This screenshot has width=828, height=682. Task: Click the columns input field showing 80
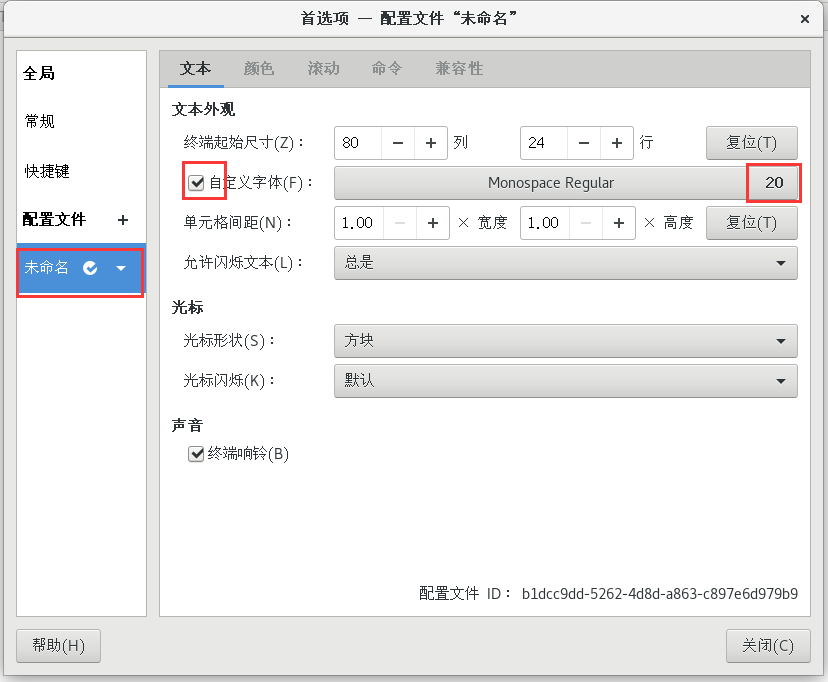[358, 143]
